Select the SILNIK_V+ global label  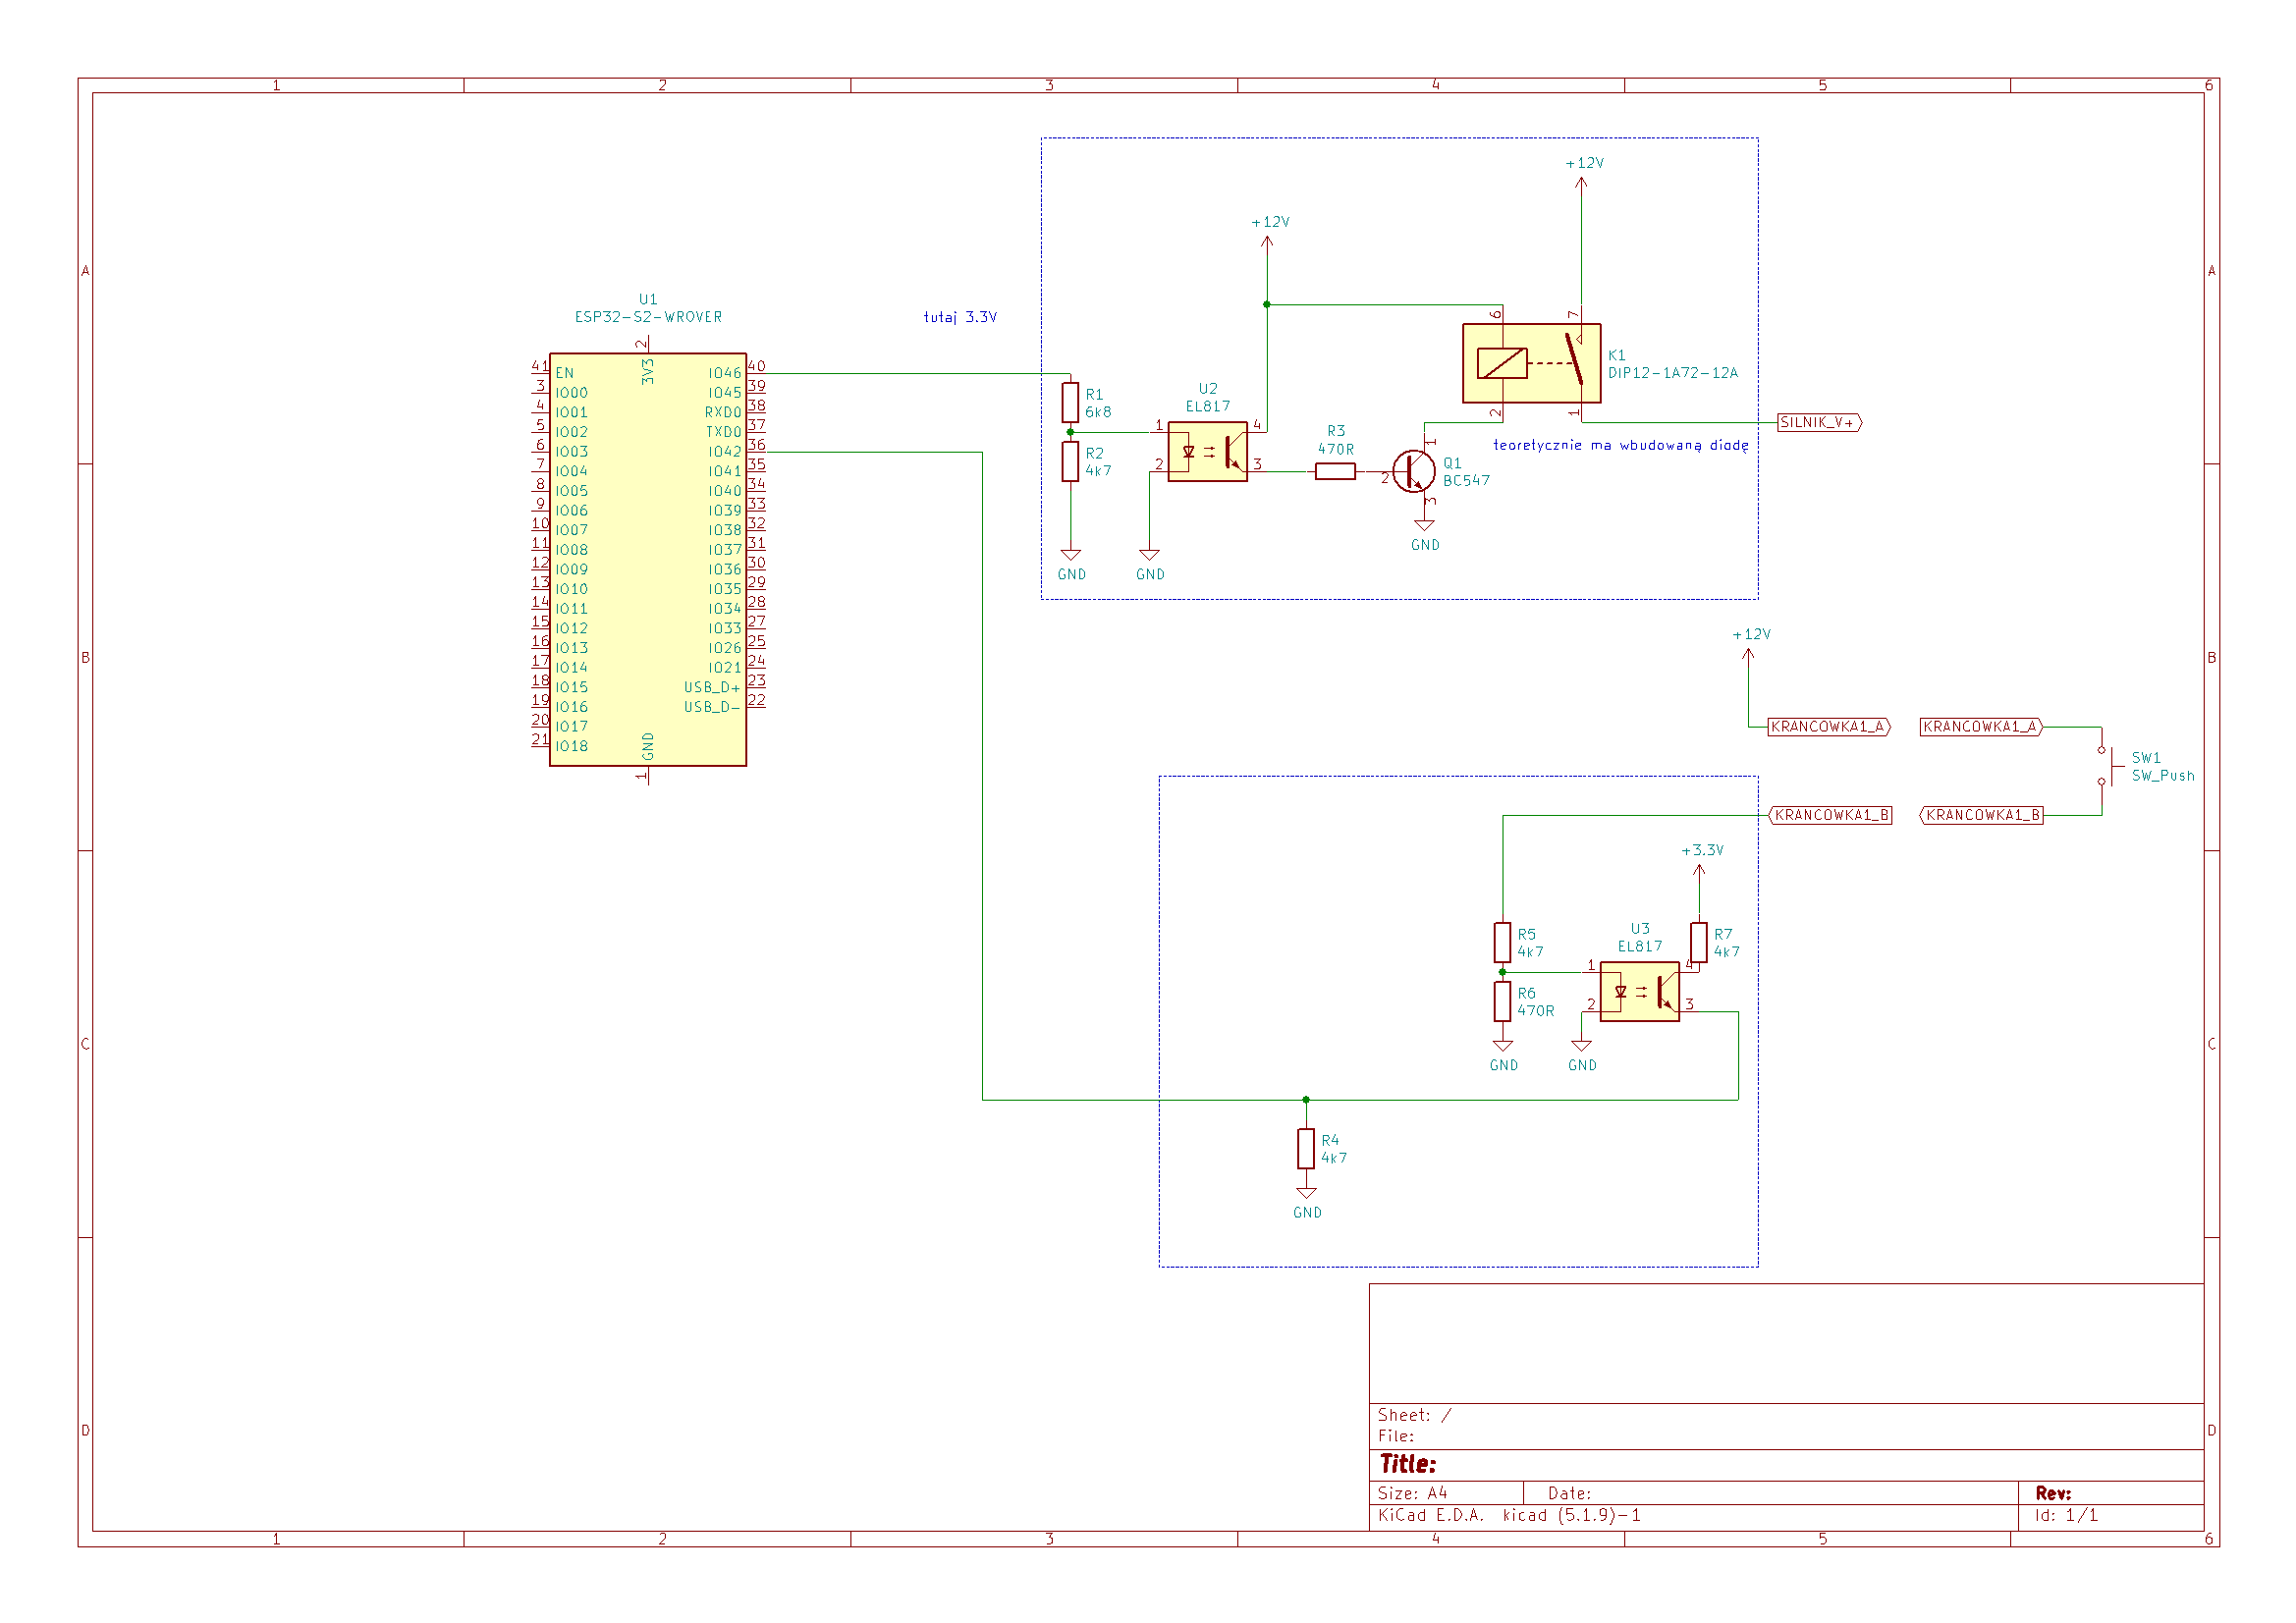pos(1820,422)
